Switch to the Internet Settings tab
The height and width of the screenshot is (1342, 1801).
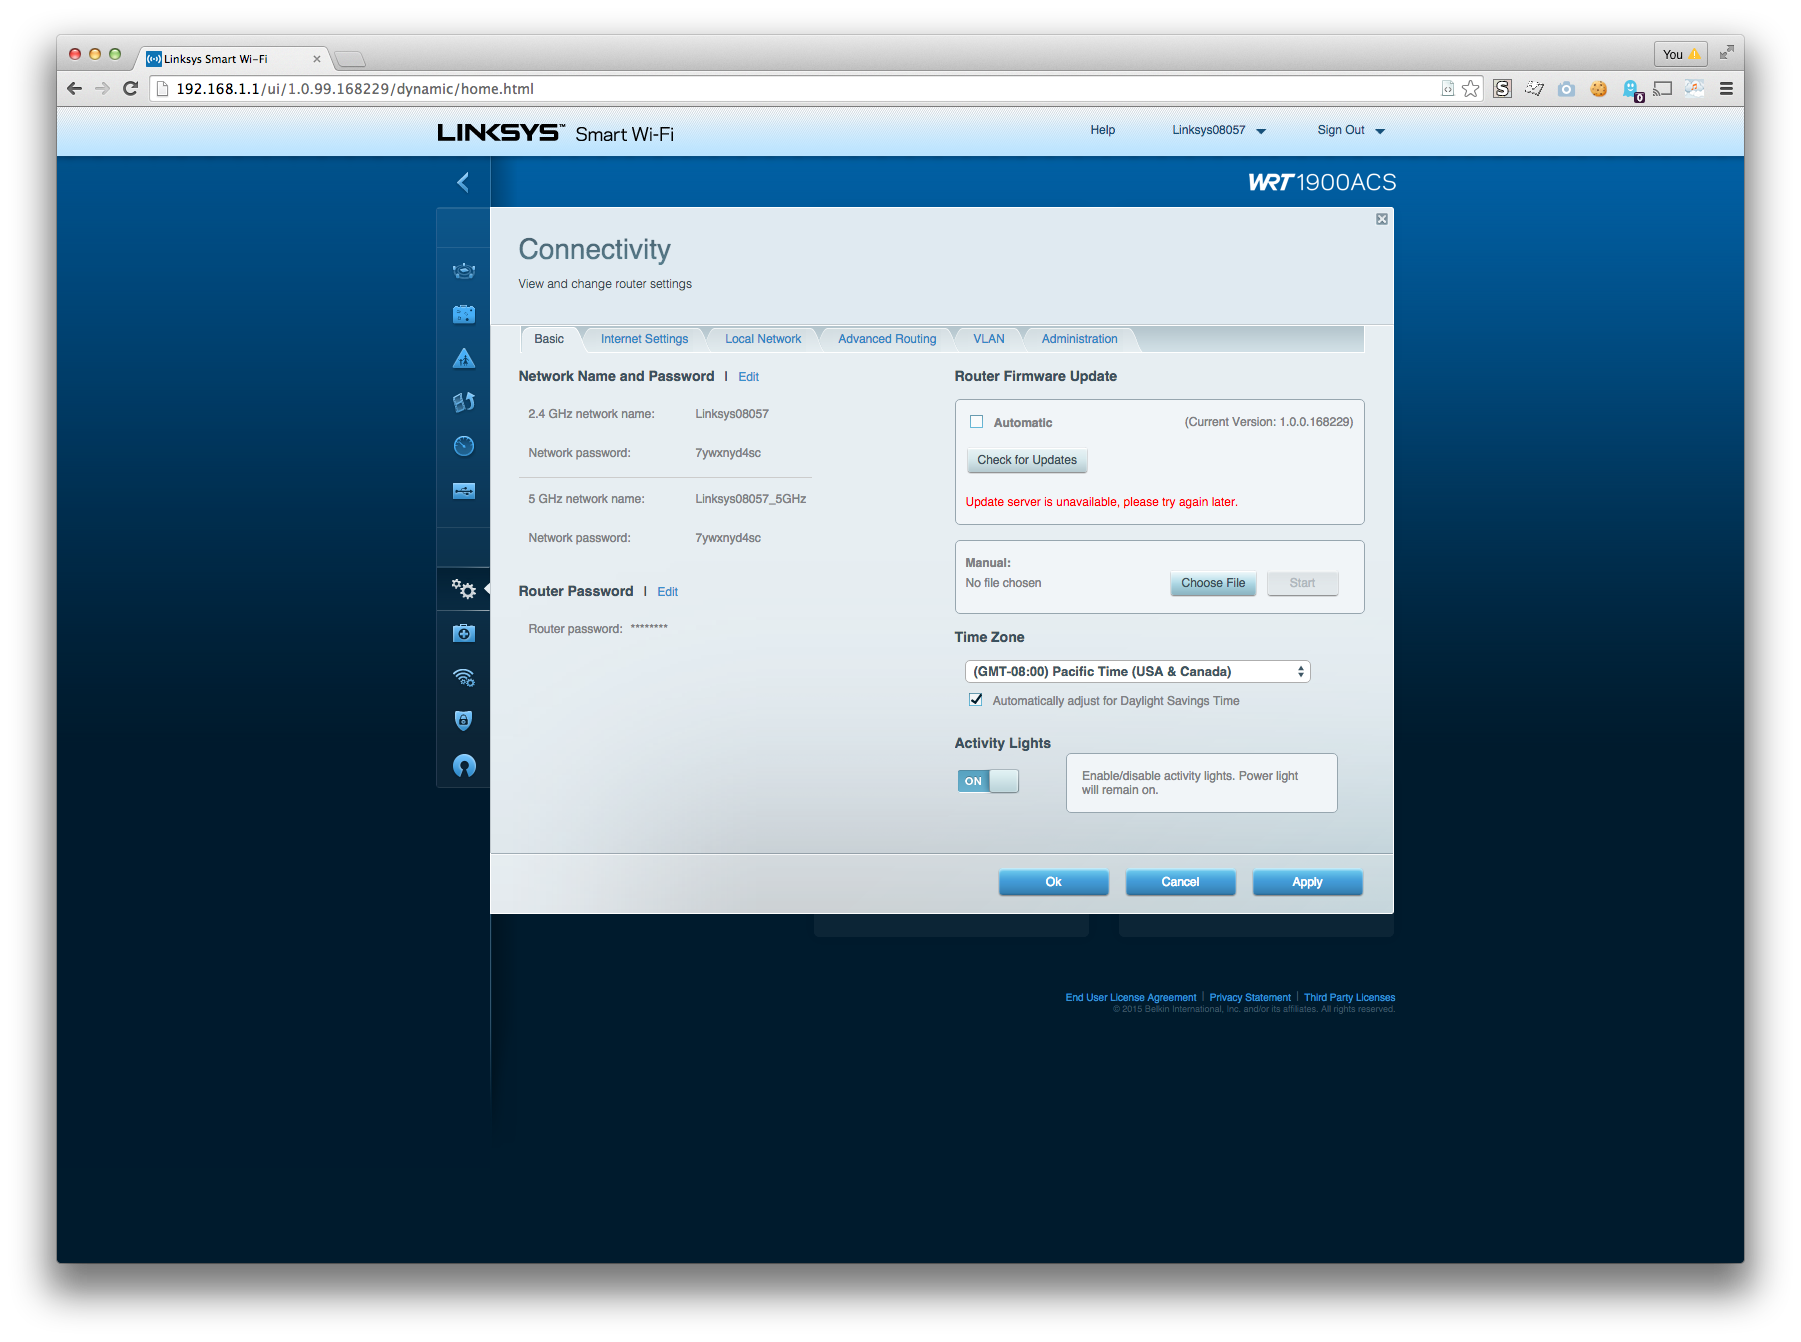click(644, 339)
